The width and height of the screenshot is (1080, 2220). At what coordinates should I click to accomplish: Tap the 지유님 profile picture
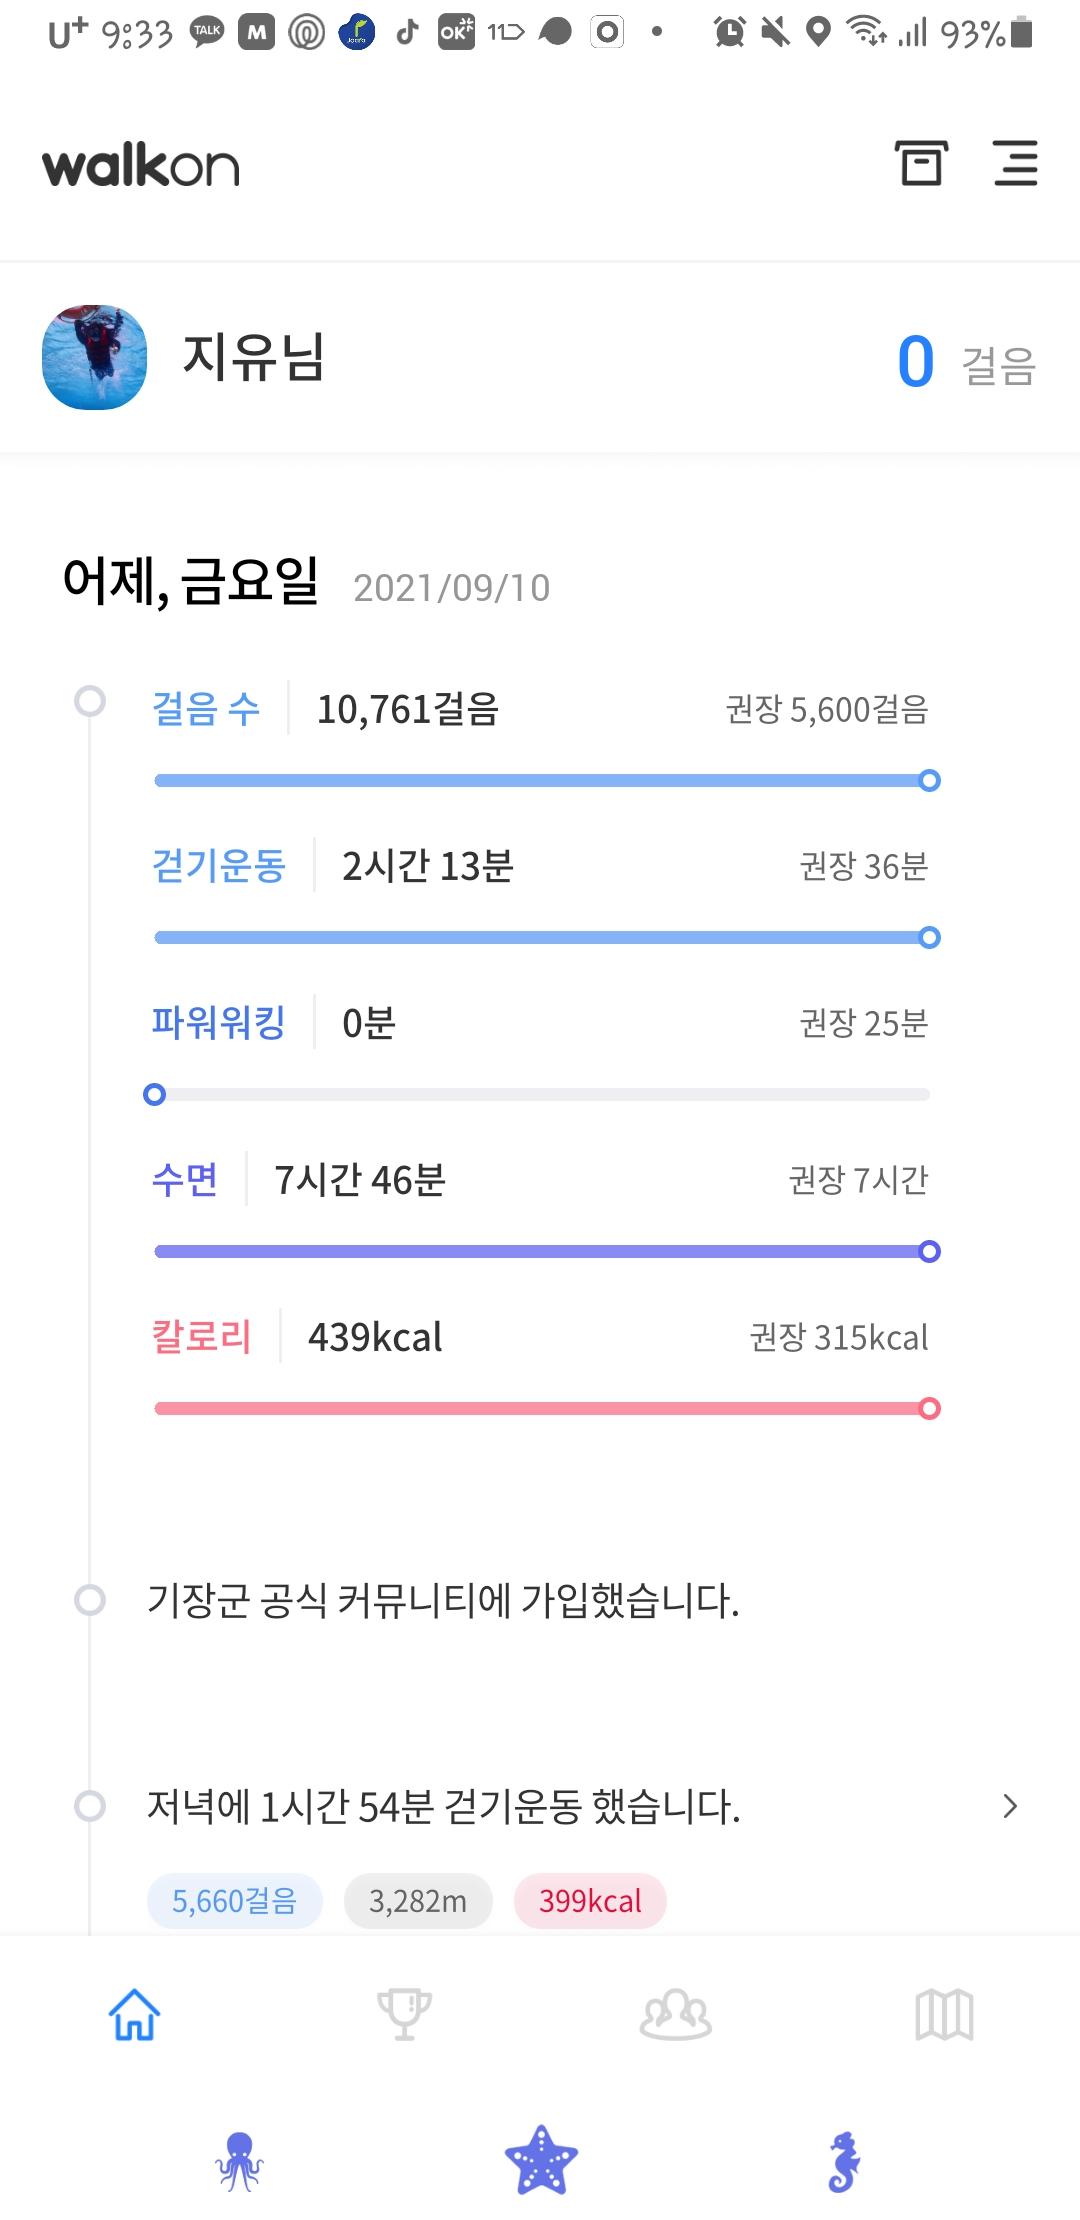pos(95,357)
